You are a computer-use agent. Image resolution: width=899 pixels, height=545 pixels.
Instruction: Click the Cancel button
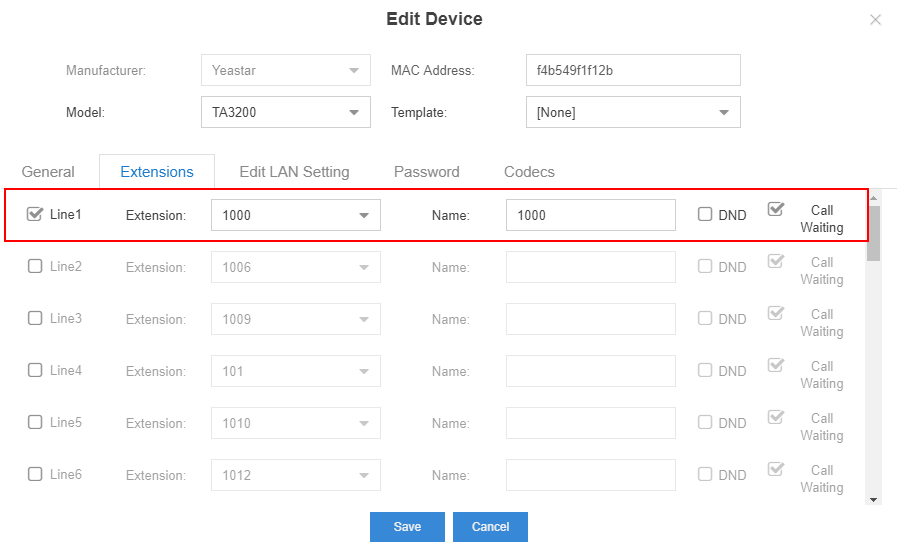pos(490,527)
